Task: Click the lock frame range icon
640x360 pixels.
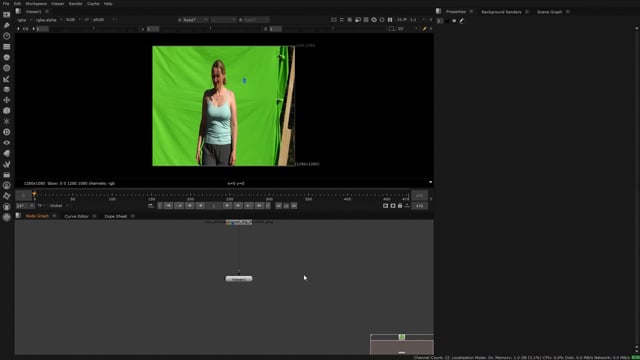Action: click(400, 206)
